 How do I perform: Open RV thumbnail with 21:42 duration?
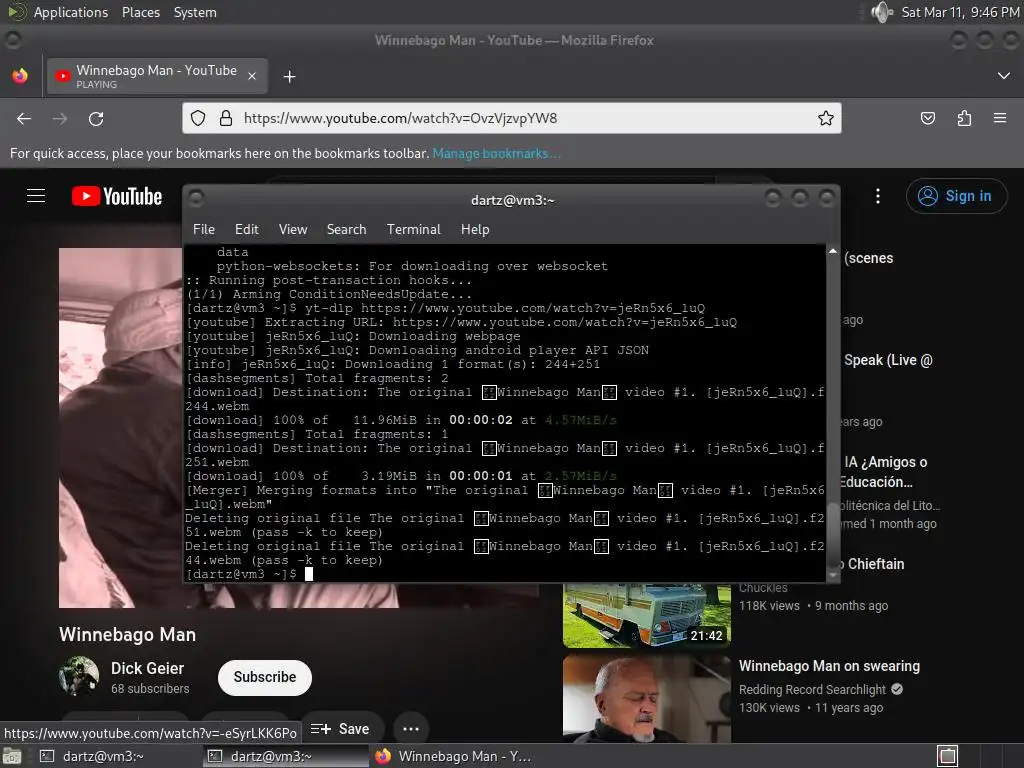[647, 615]
